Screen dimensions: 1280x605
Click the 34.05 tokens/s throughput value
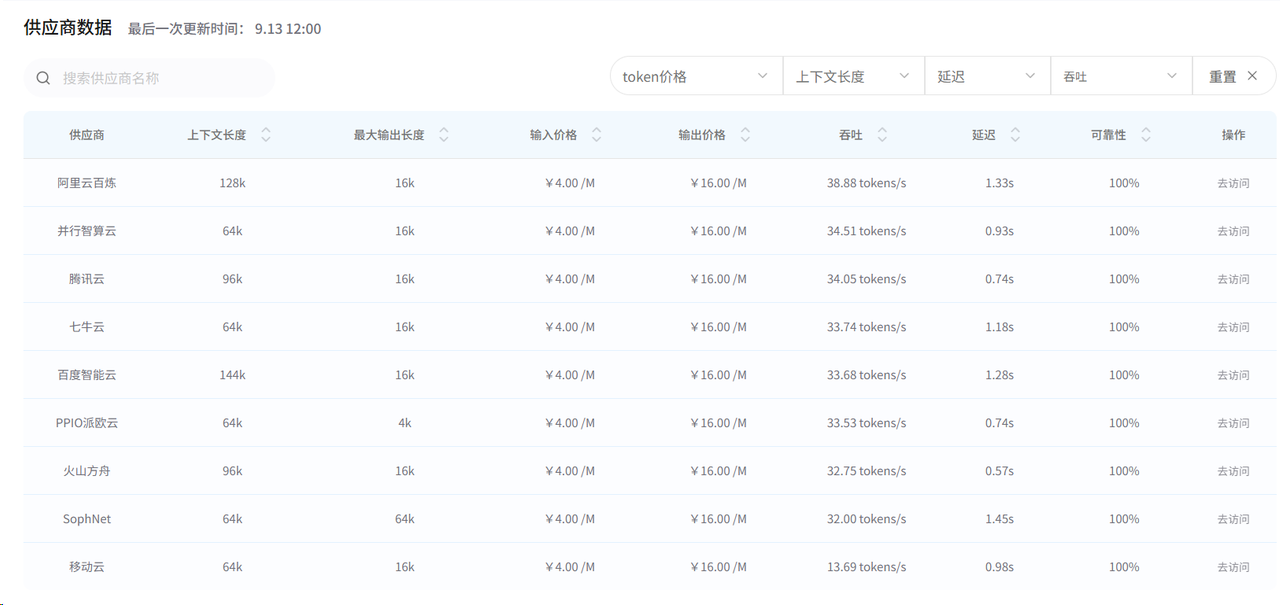[867, 279]
